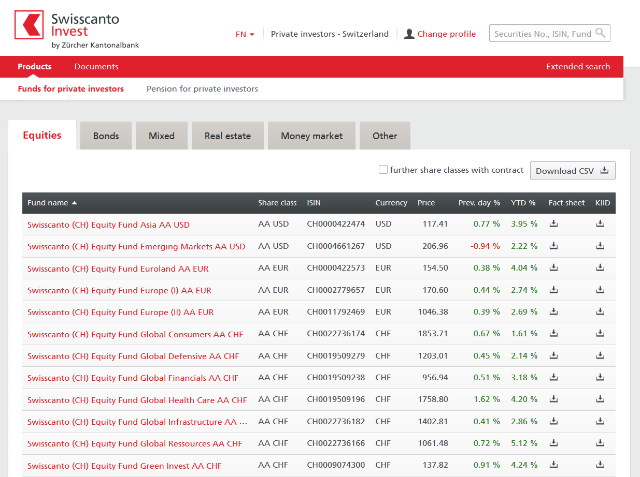The height and width of the screenshot is (477, 640).
Task: Download KIID for Equity Fund Asia AA USD
Action: click(600, 224)
